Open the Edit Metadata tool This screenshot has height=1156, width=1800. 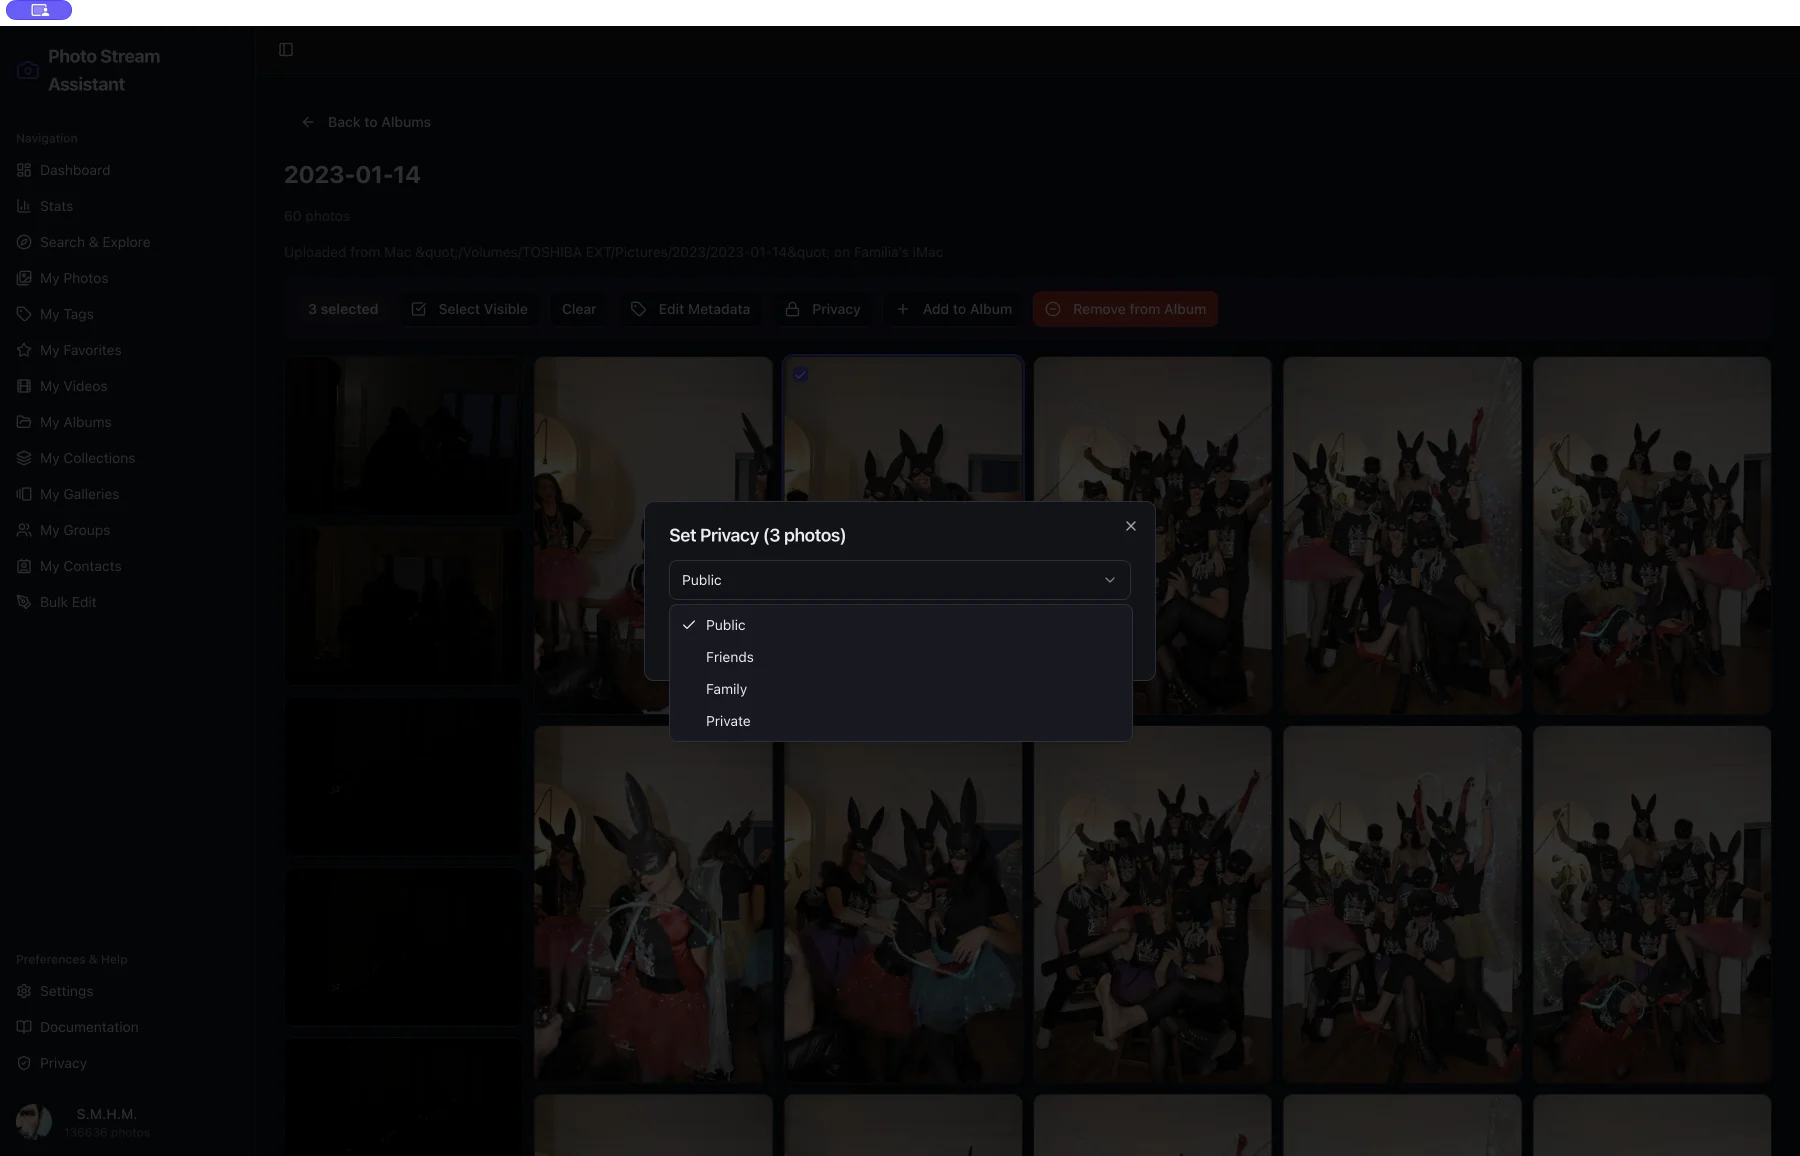pos(690,309)
